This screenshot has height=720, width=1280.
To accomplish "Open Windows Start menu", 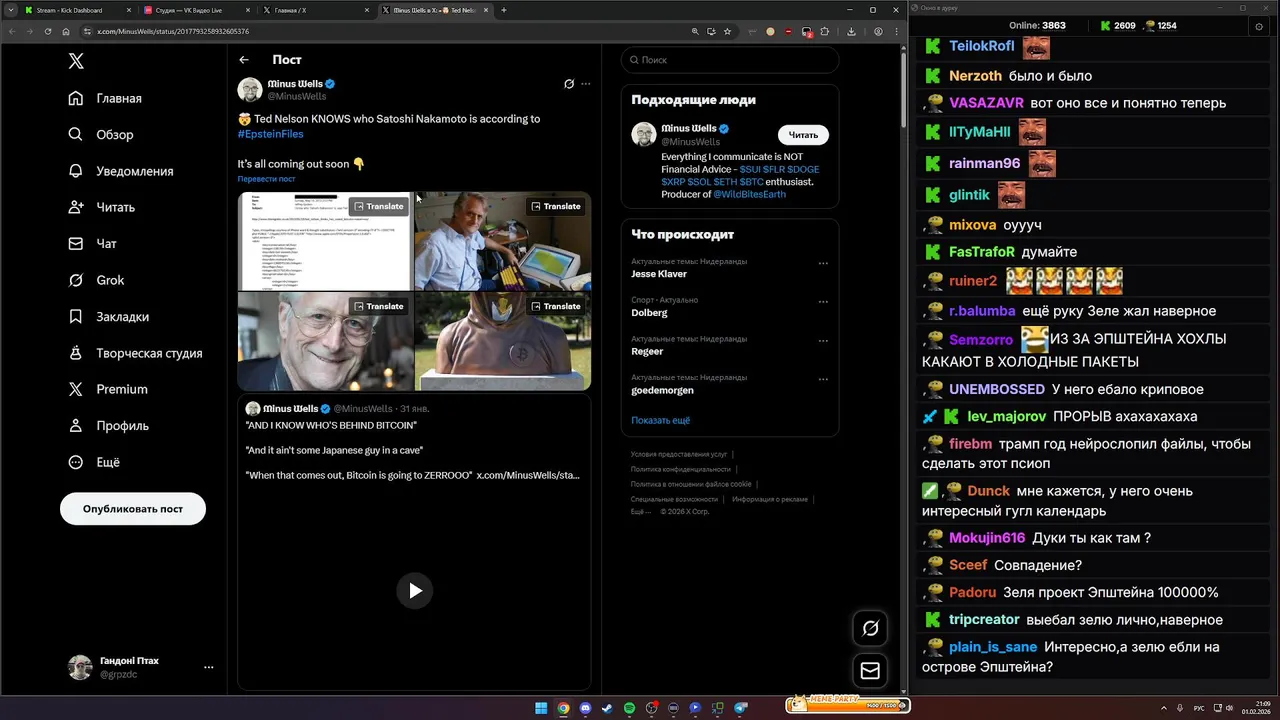I will 541,708.
